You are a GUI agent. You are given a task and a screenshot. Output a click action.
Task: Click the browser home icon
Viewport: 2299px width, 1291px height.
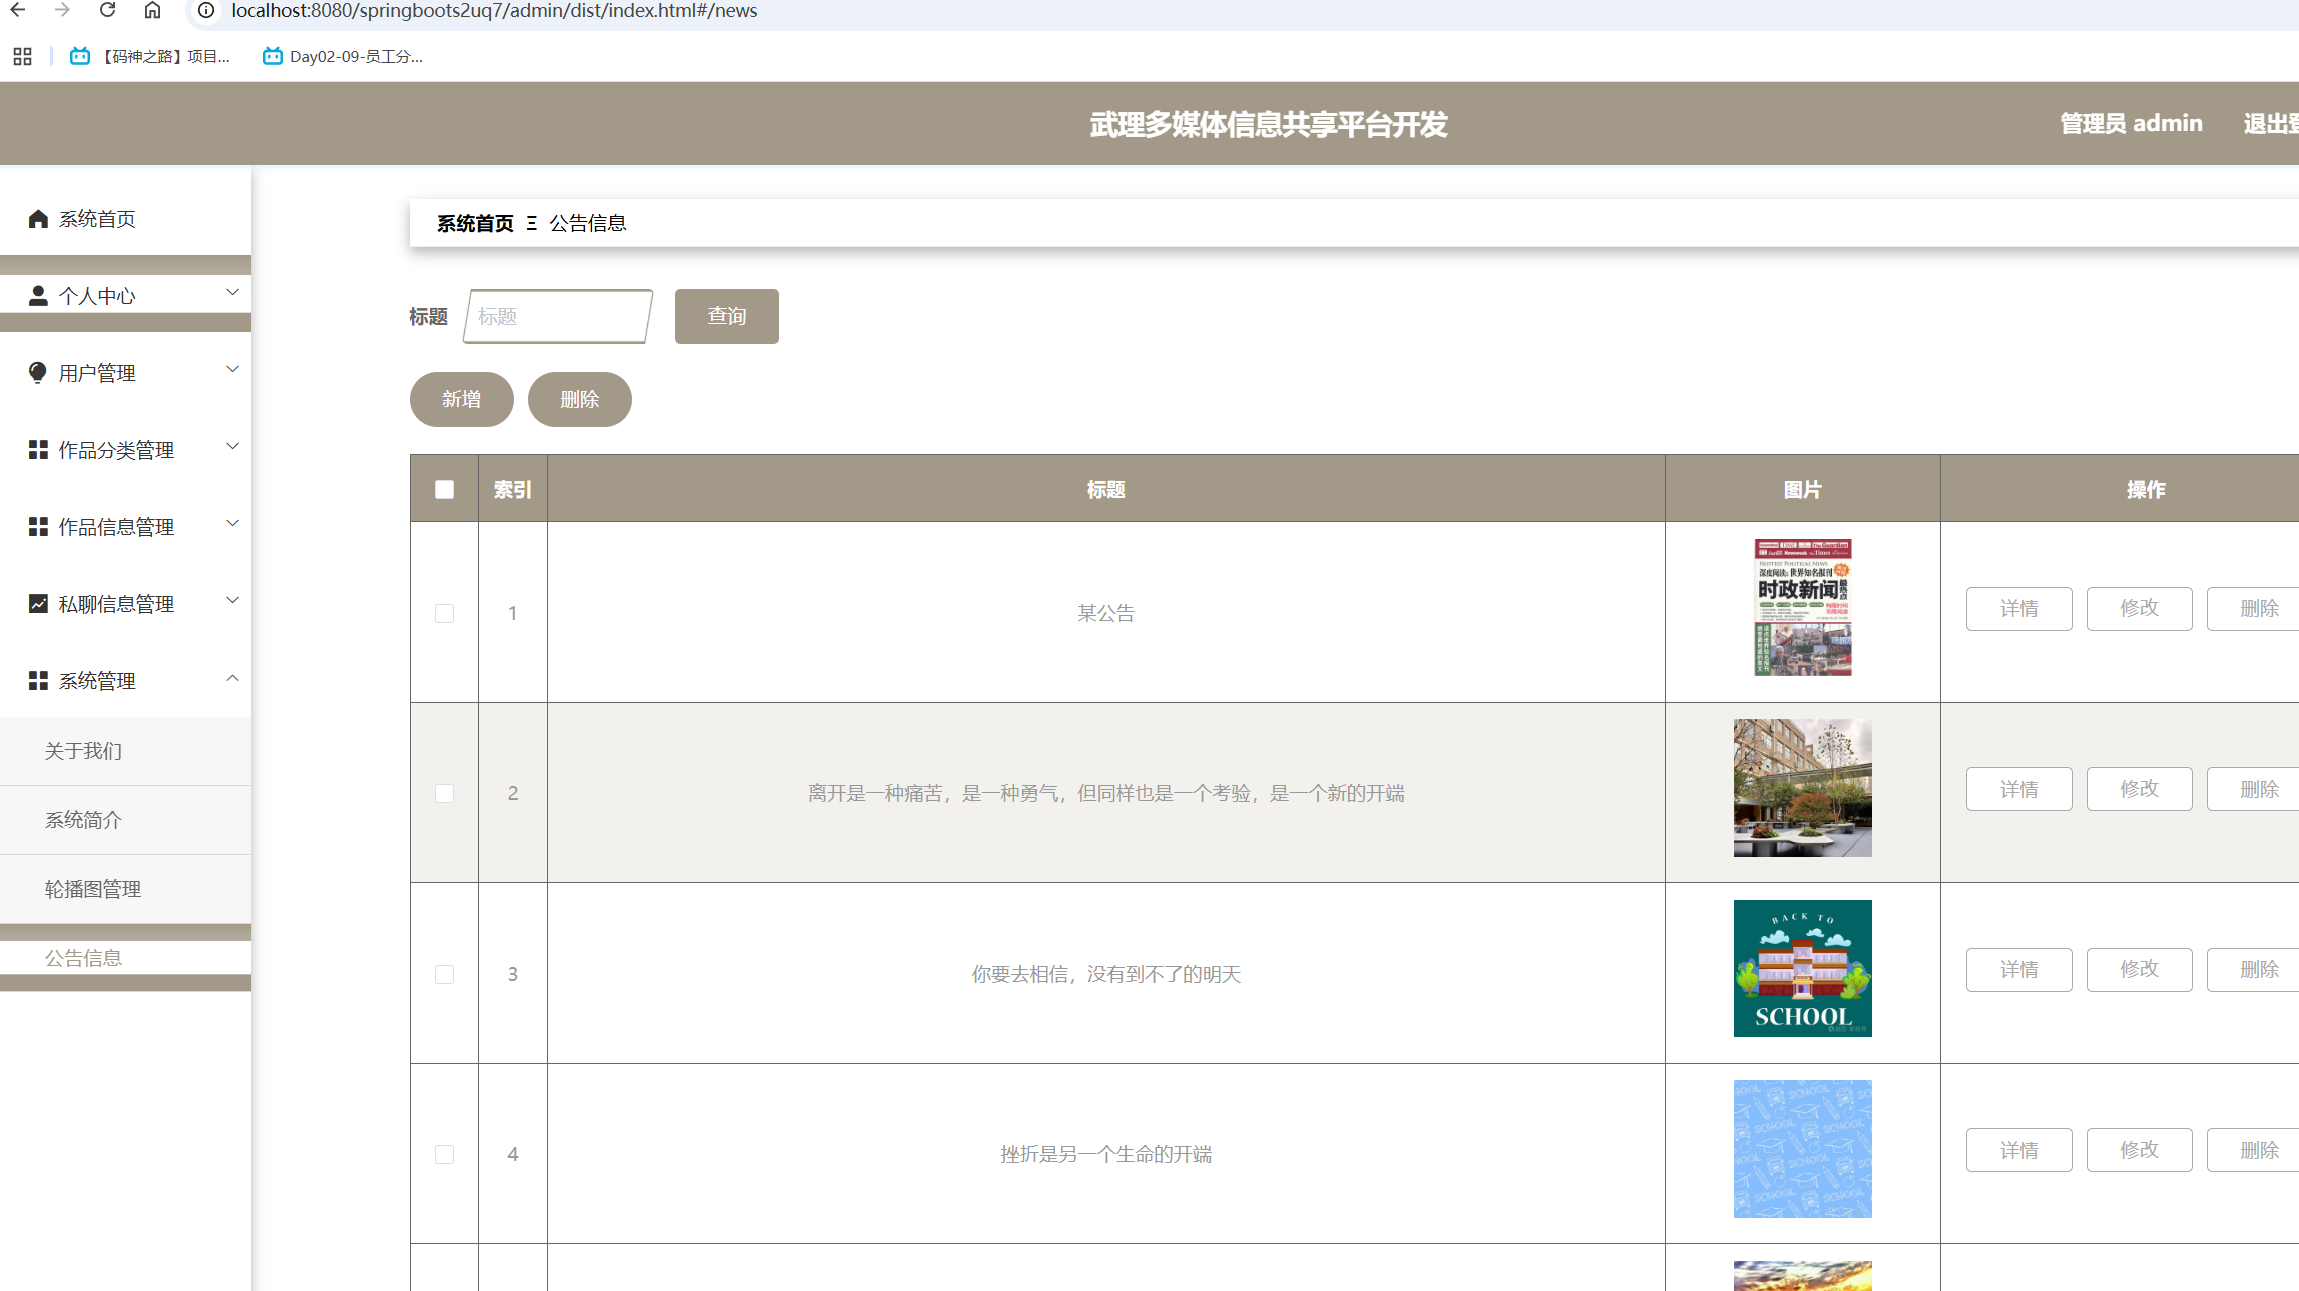tap(152, 10)
